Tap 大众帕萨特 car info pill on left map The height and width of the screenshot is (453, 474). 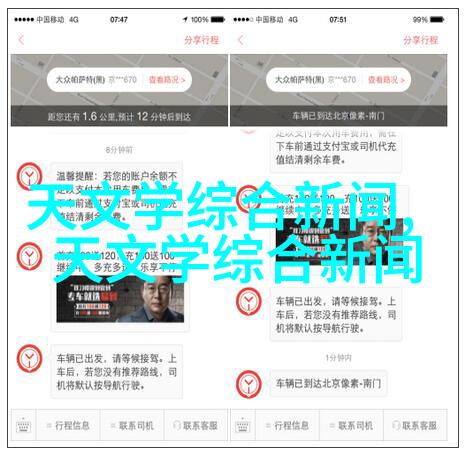[119, 80]
